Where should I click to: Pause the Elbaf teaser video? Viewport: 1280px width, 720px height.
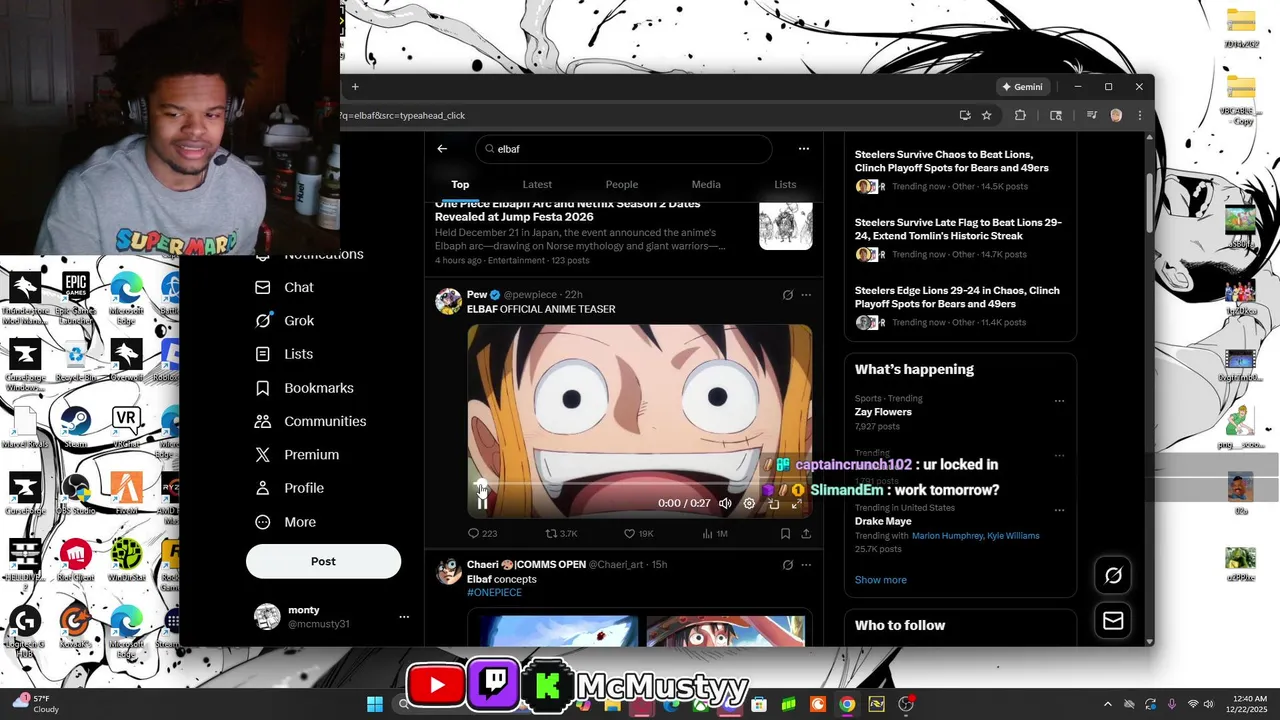click(x=482, y=503)
